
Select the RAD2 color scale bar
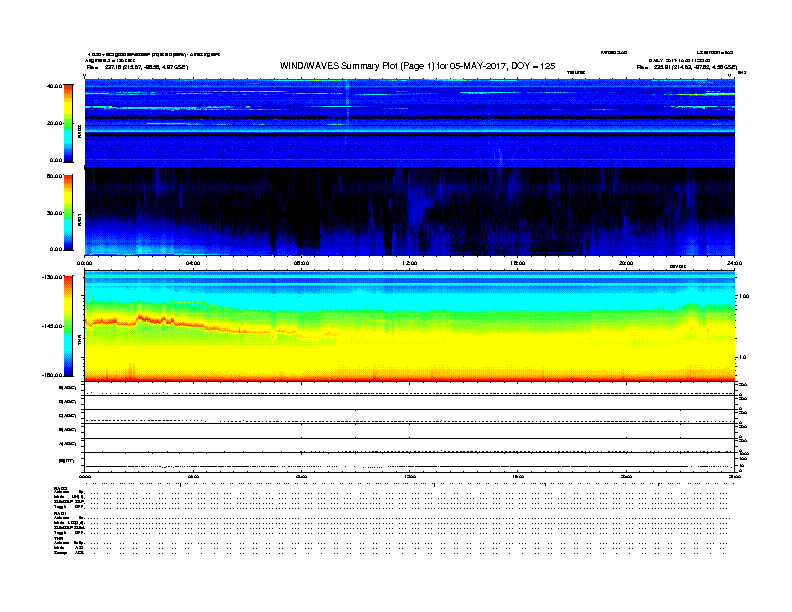[x=68, y=123]
